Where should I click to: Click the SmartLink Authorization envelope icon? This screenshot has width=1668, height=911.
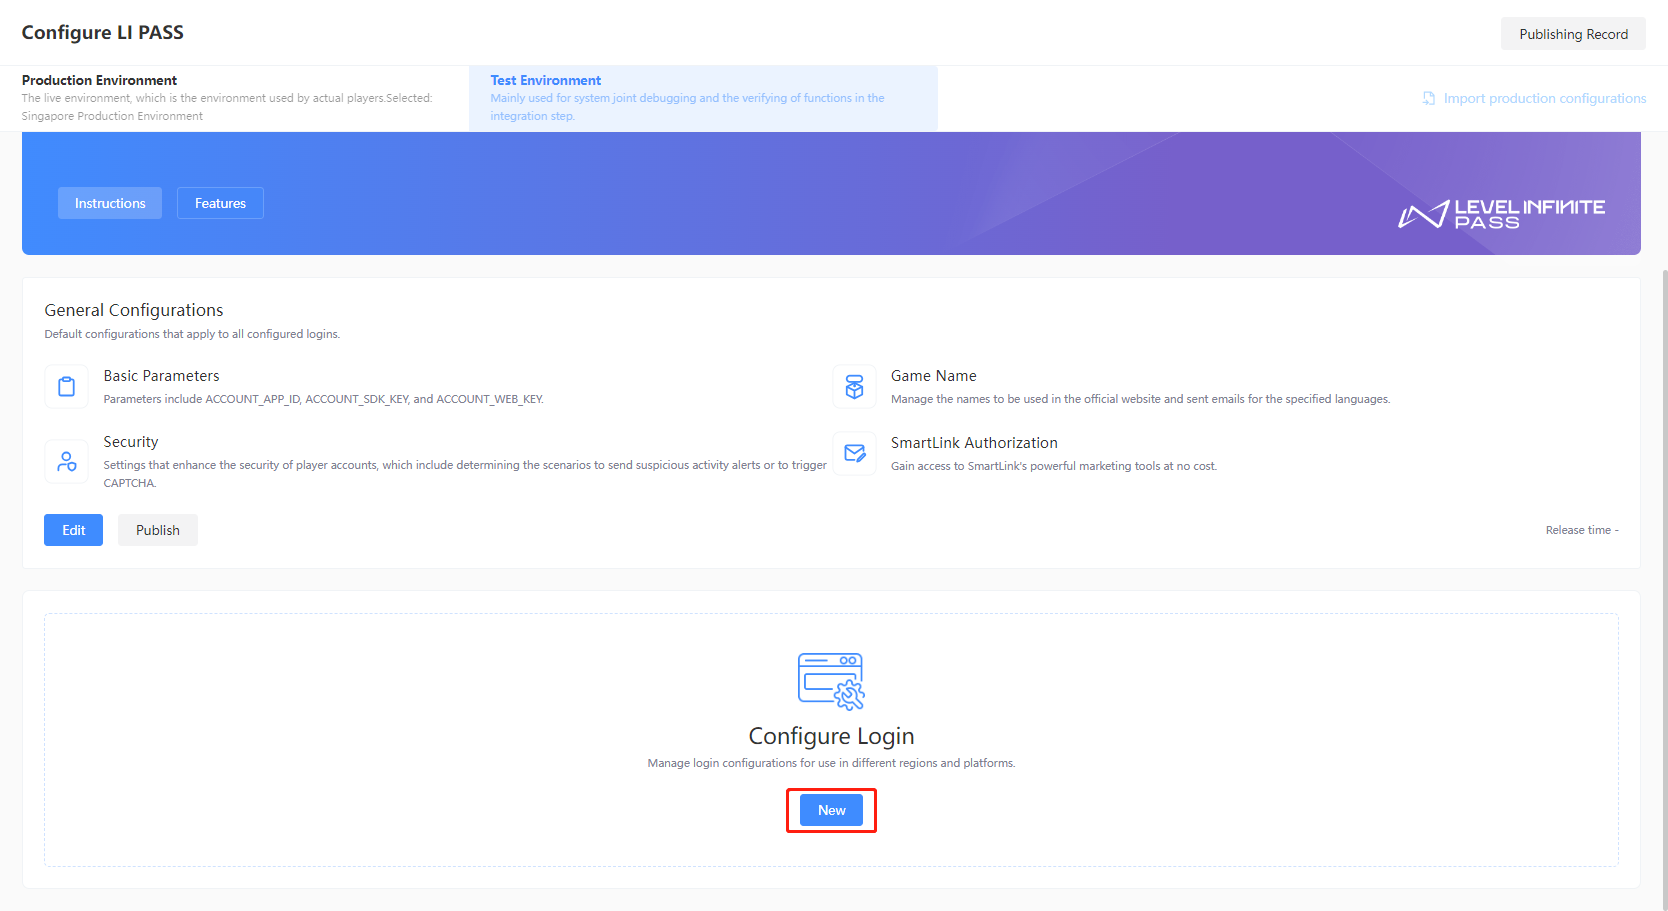point(855,453)
